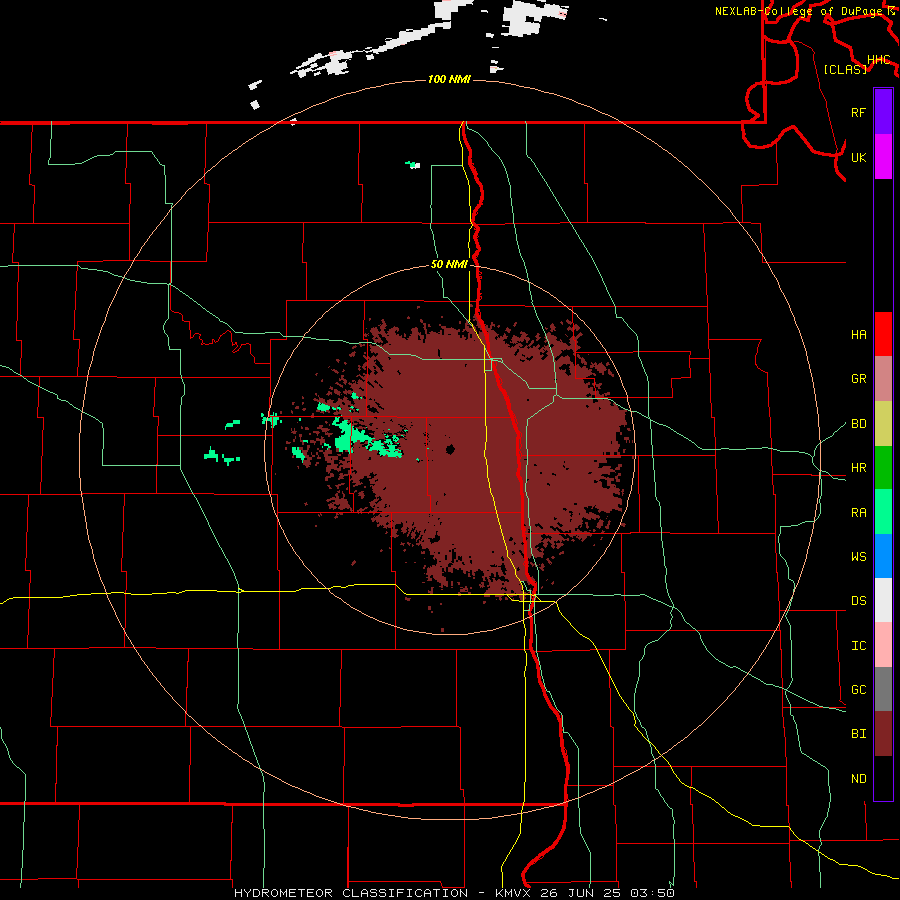Click the IC legend label

click(x=859, y=646)
